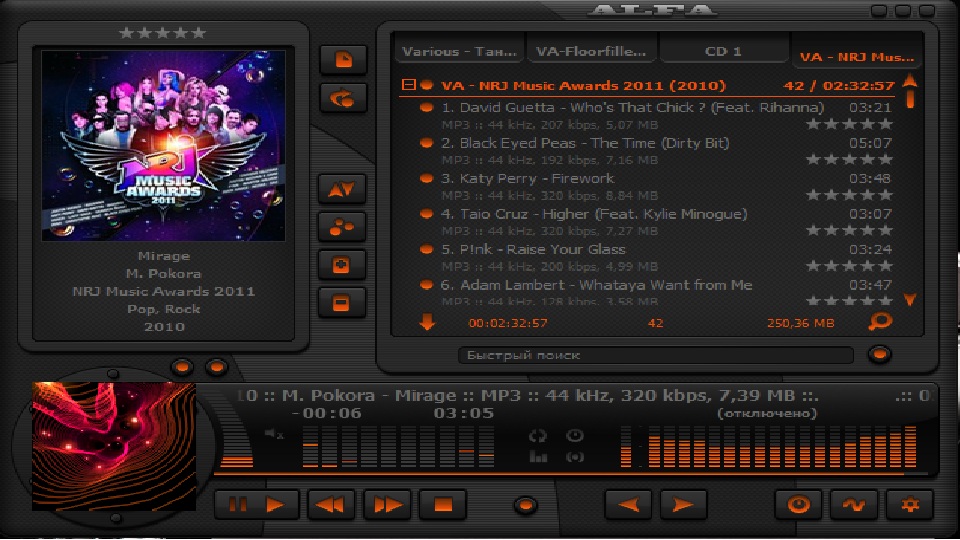Click the group header "42 / 02:32:57" text

pos(839,85)
